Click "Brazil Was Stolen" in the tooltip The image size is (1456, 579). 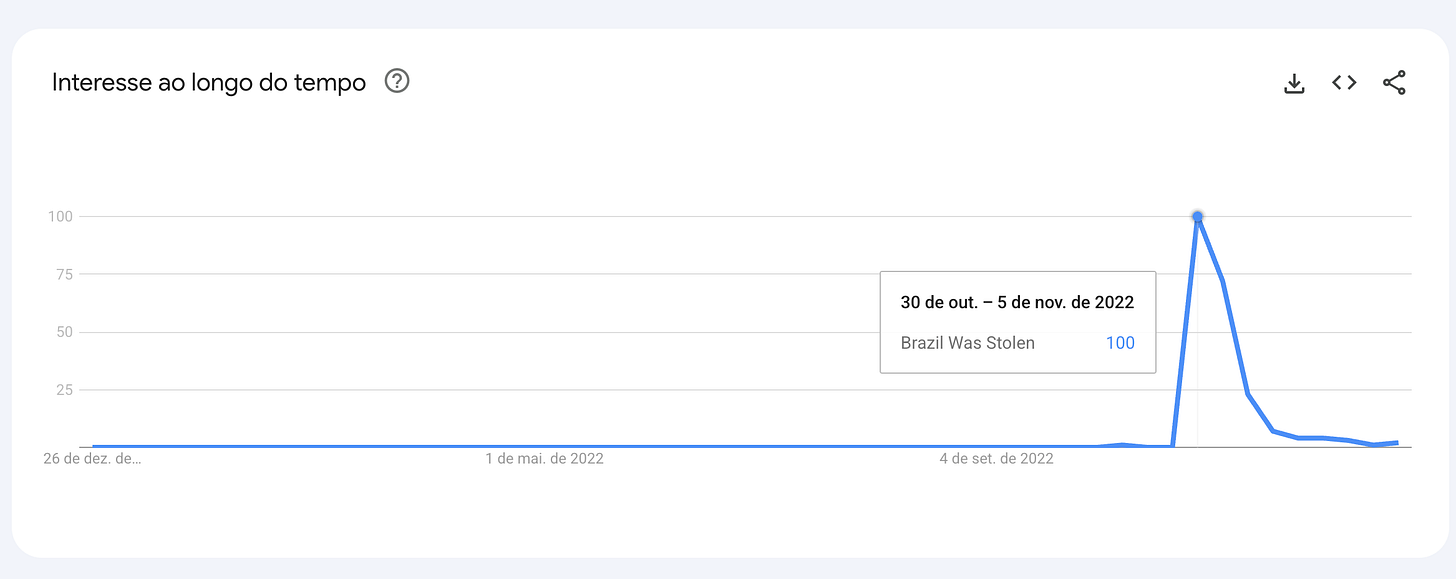pos(967,343)
